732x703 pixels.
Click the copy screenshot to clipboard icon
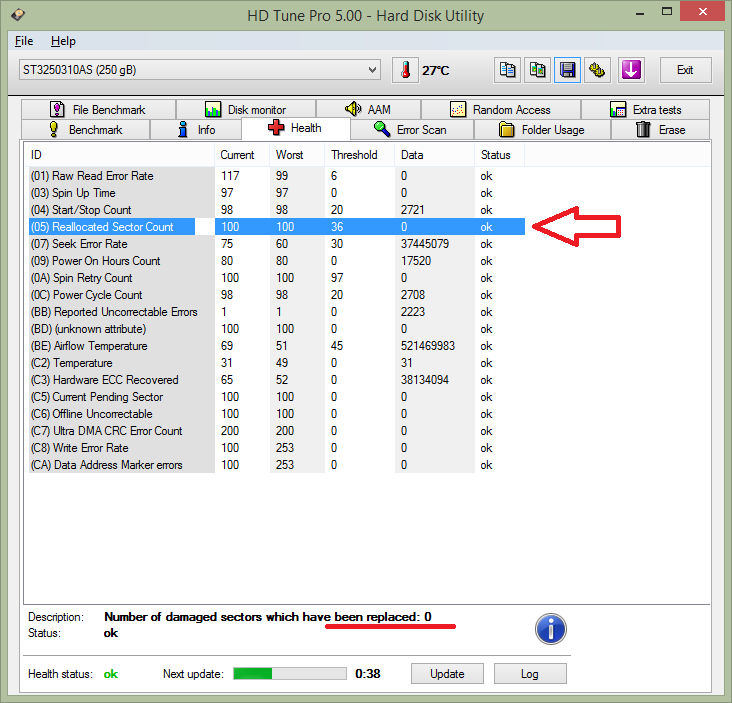[x=537, y=70]
